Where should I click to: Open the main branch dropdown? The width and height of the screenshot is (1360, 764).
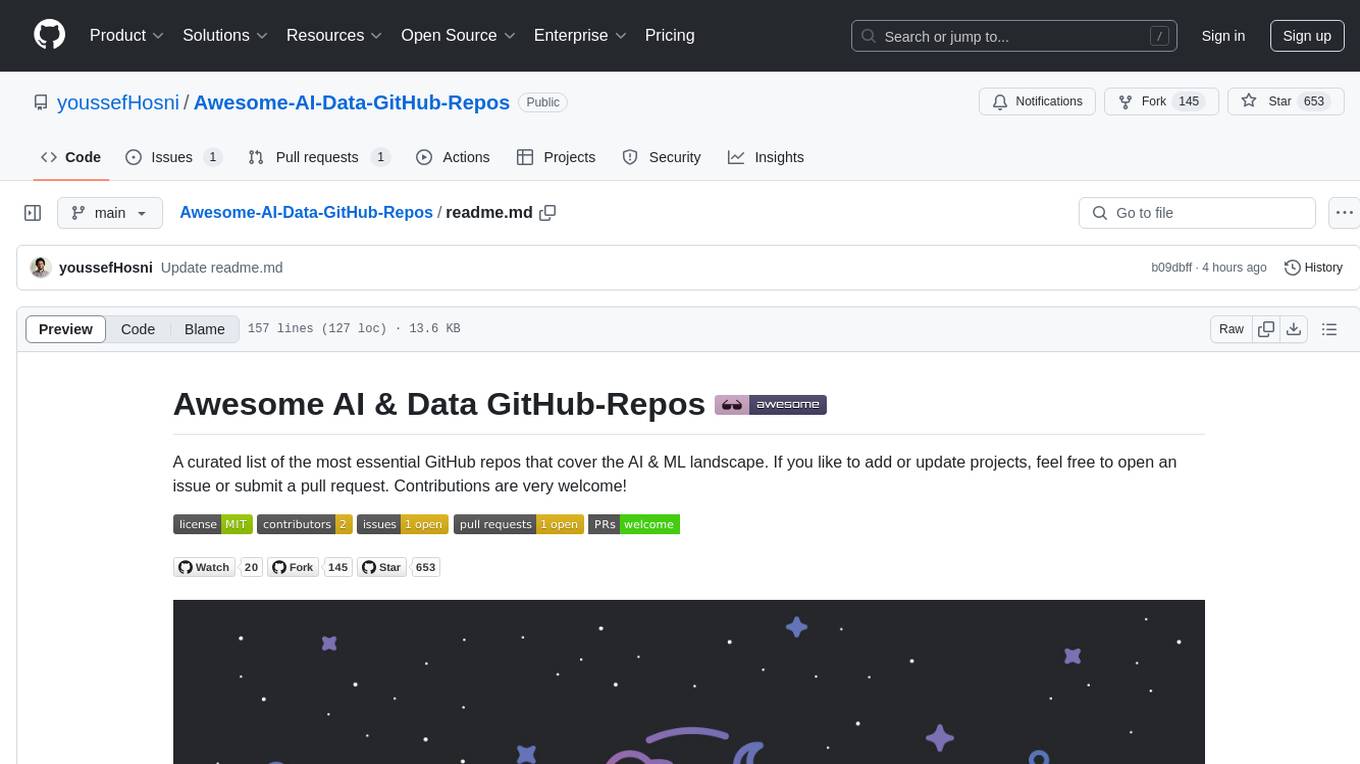pos(110,213)
